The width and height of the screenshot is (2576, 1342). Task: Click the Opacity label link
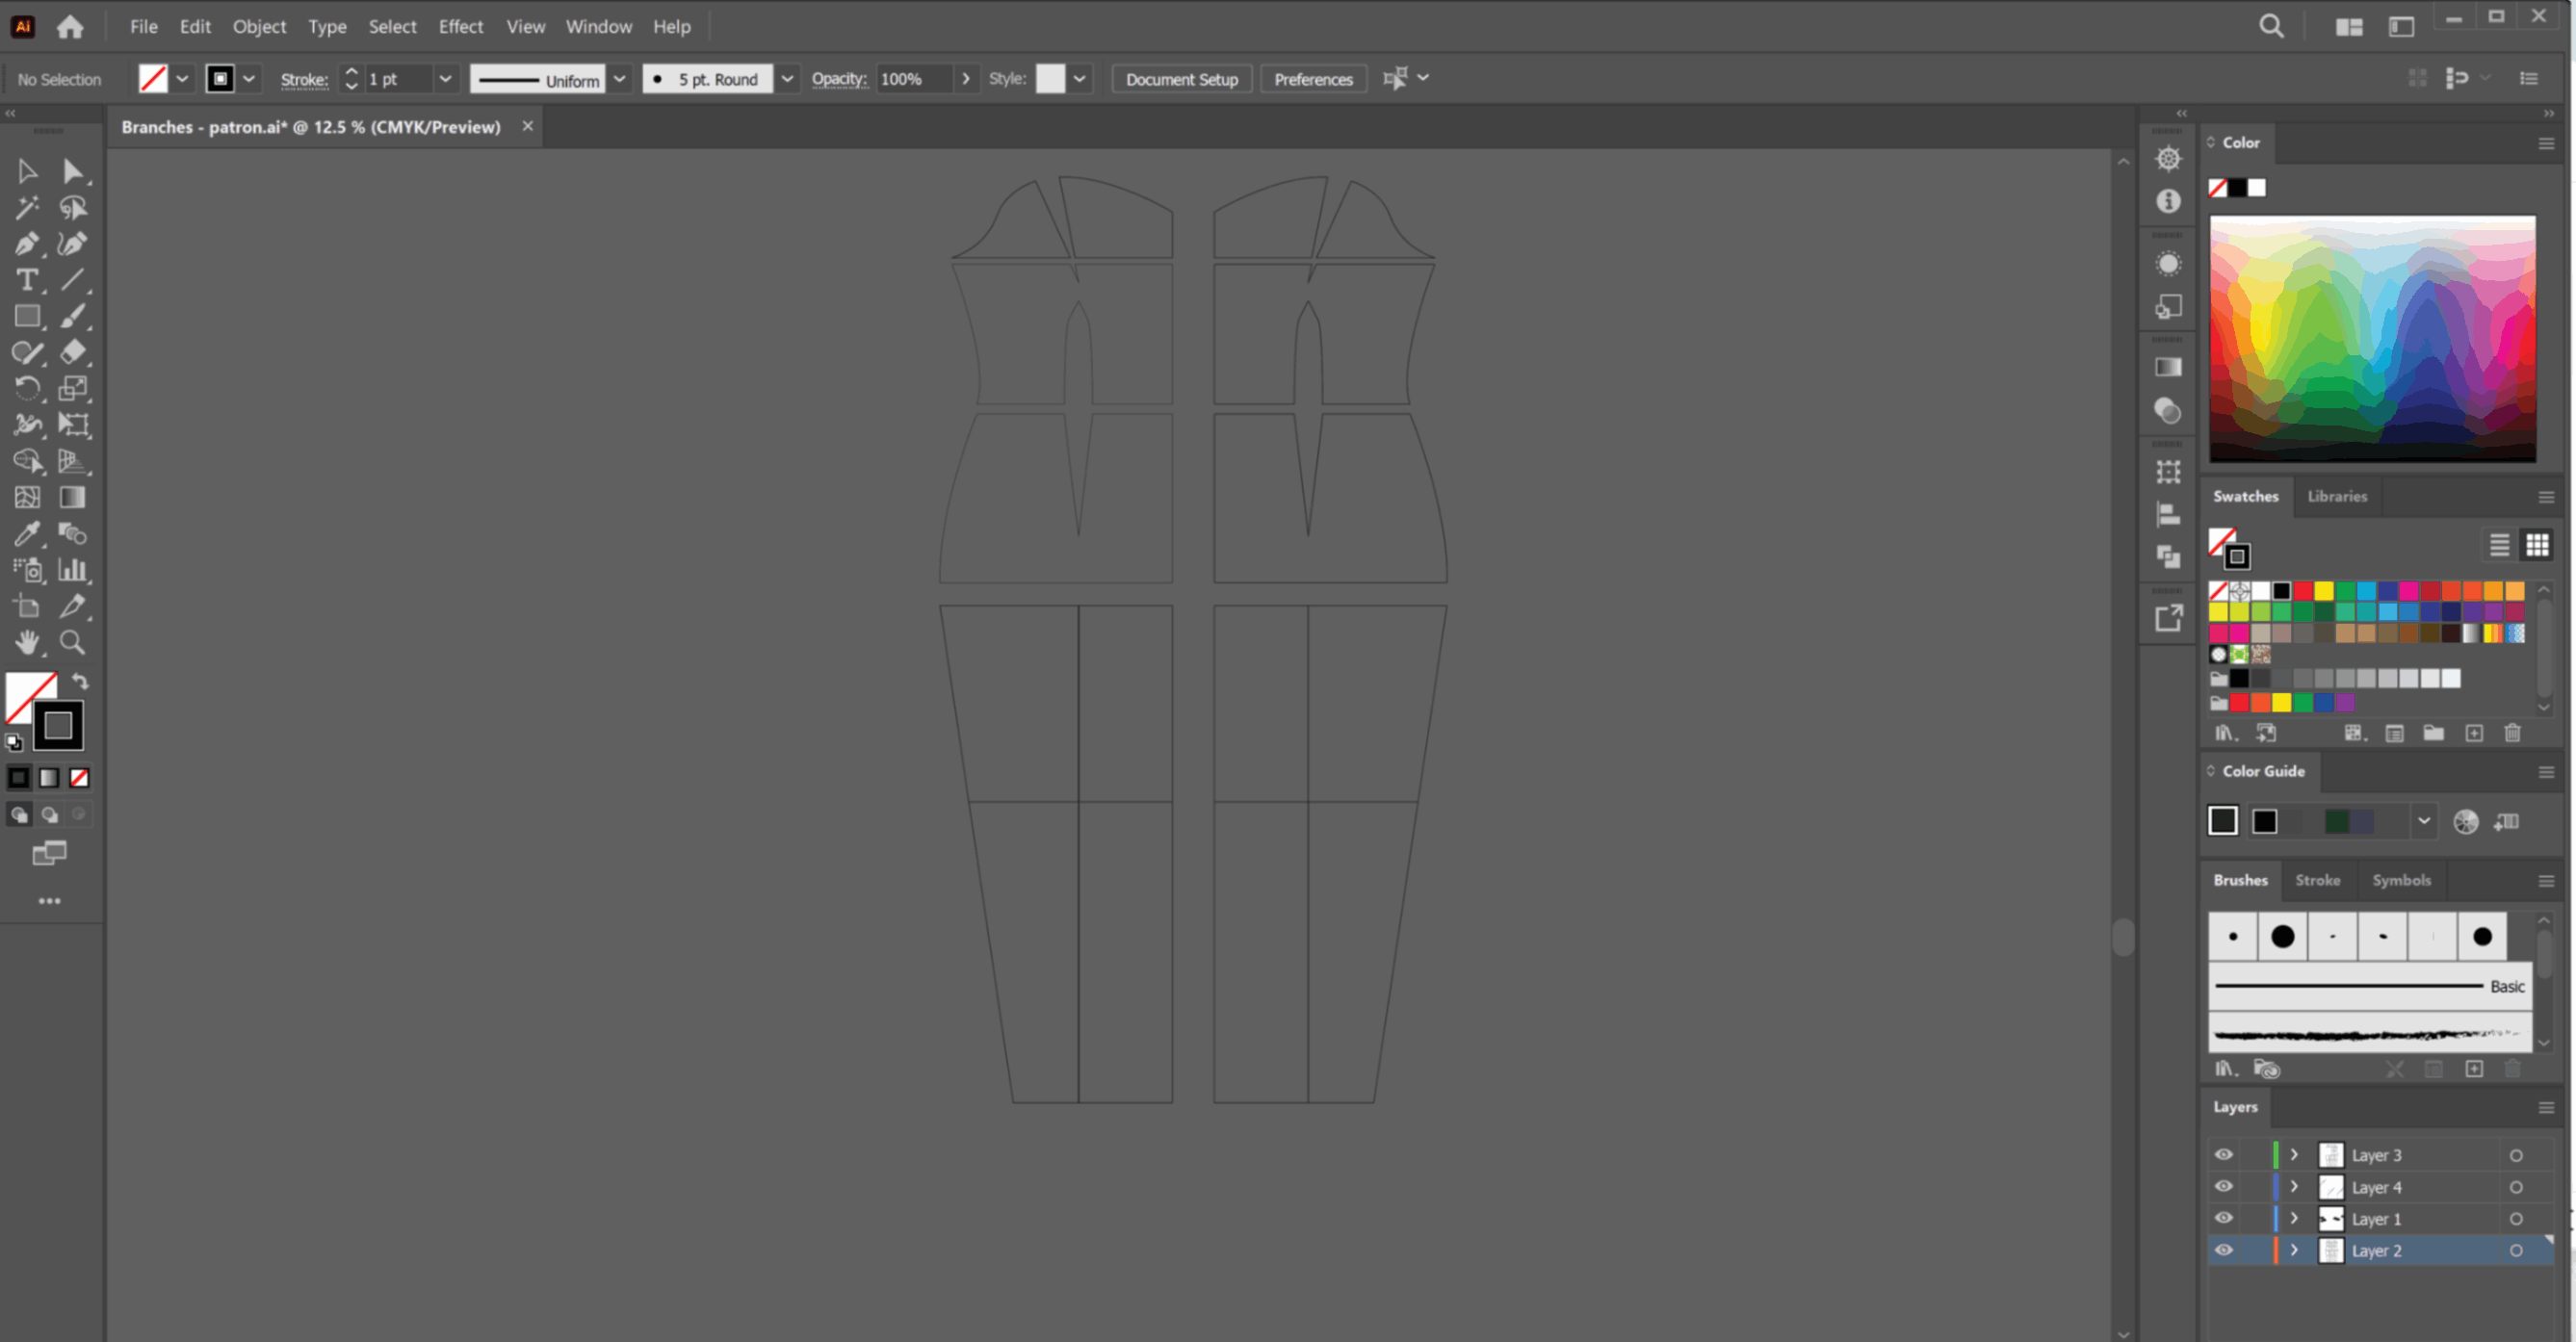click(838, 79)
